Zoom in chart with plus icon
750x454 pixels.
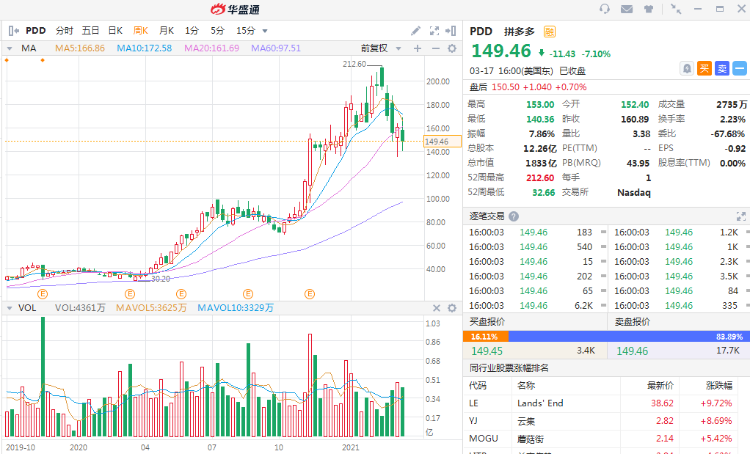coord(418,48)
